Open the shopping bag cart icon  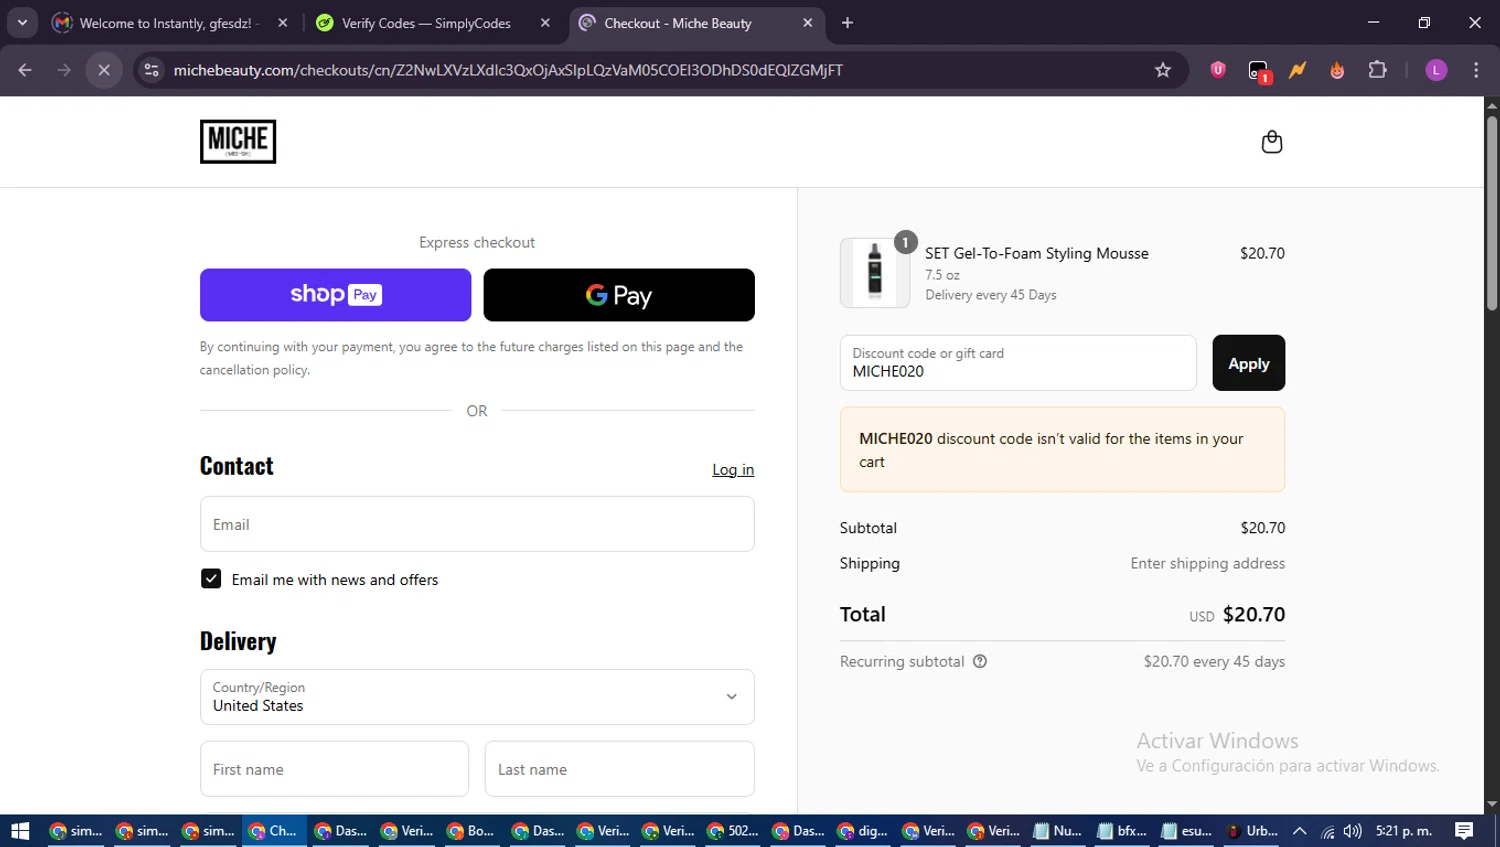tap(1271, 142)
